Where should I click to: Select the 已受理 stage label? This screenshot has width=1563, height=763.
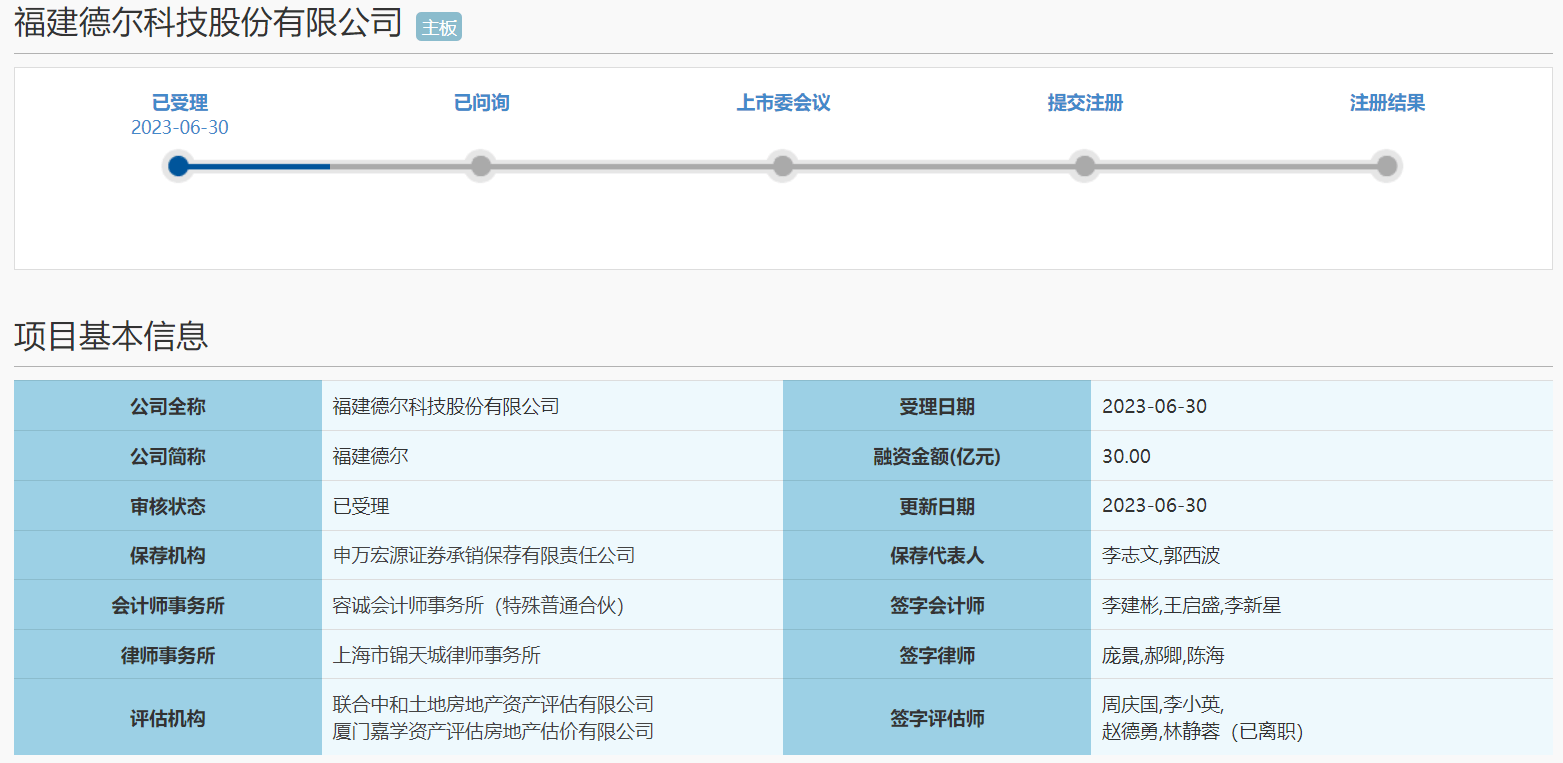pyautogui.click(x=180, y=103)
